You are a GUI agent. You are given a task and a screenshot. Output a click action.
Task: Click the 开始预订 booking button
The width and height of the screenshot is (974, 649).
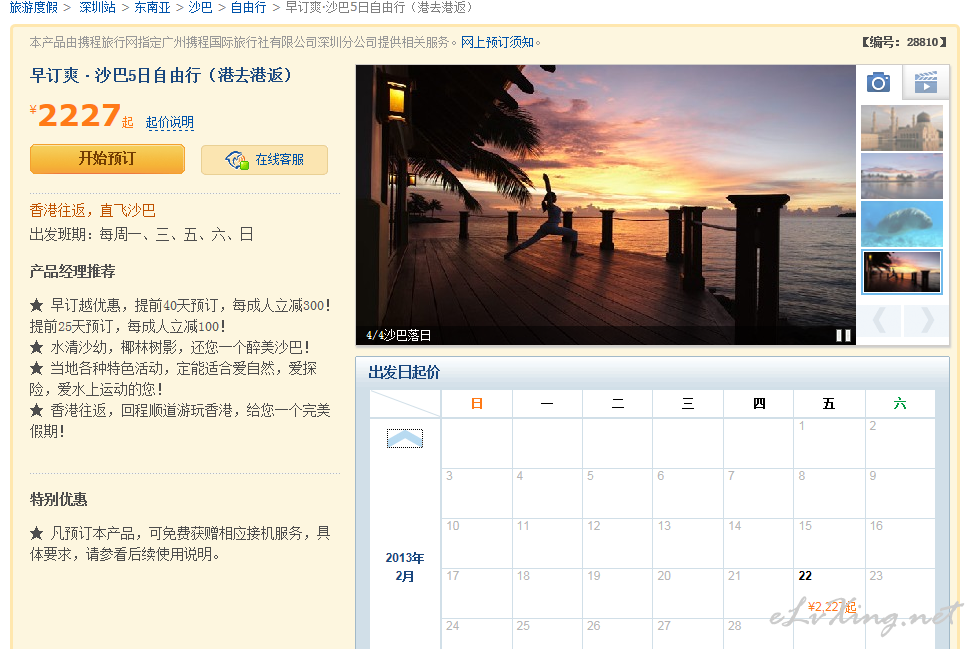click(x=107, y=159)
